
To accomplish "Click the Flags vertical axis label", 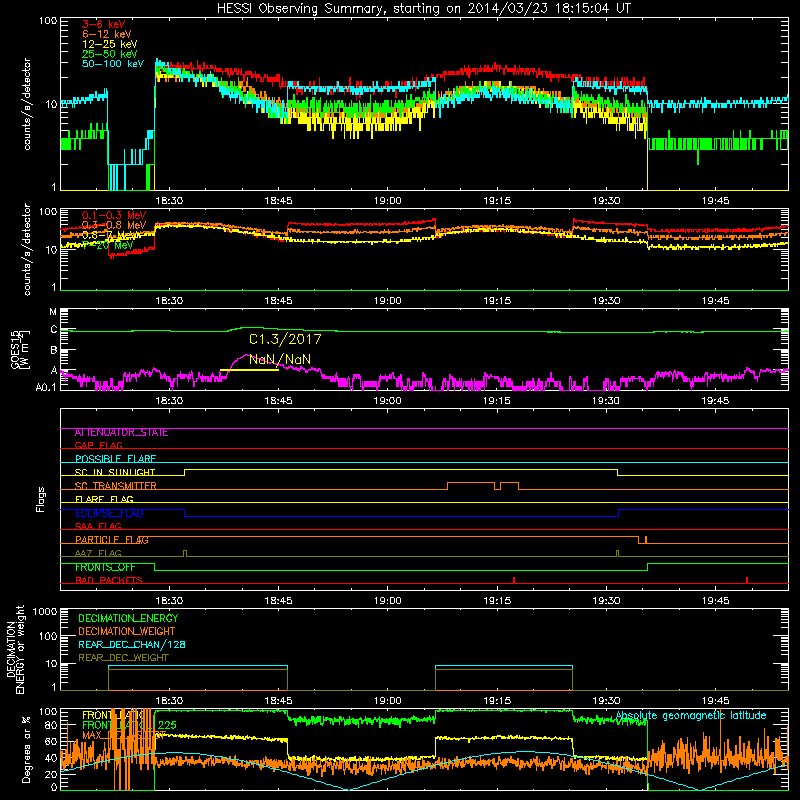I will coord(41,499).
